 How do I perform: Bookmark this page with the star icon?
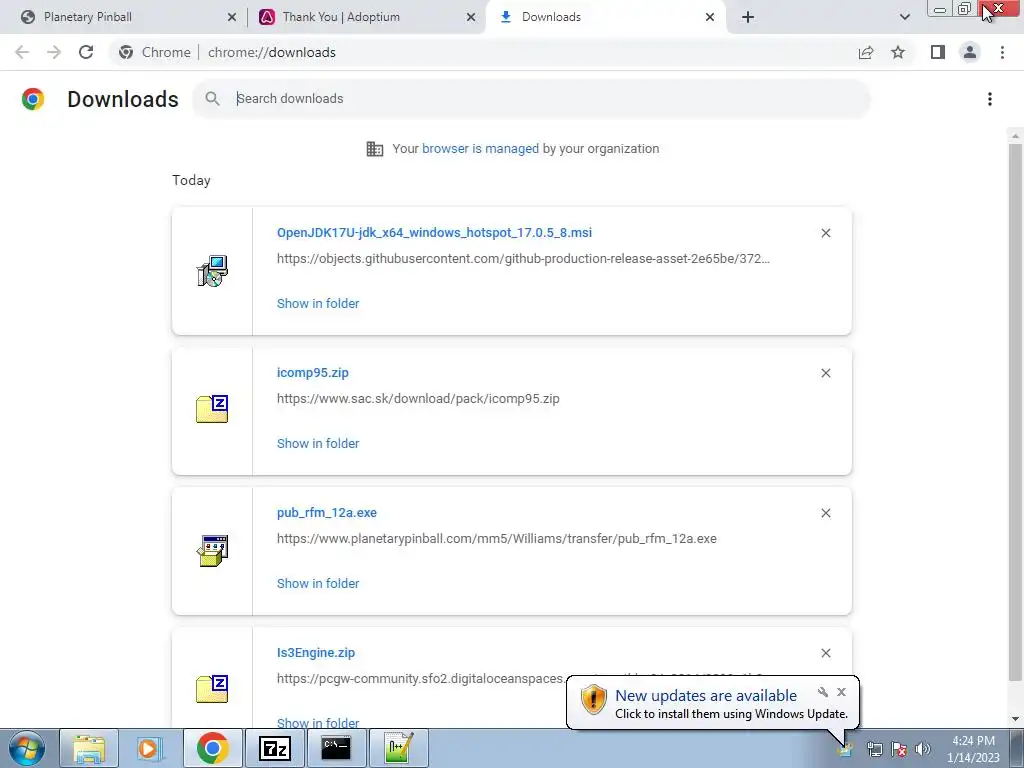[x=898, y=52]
